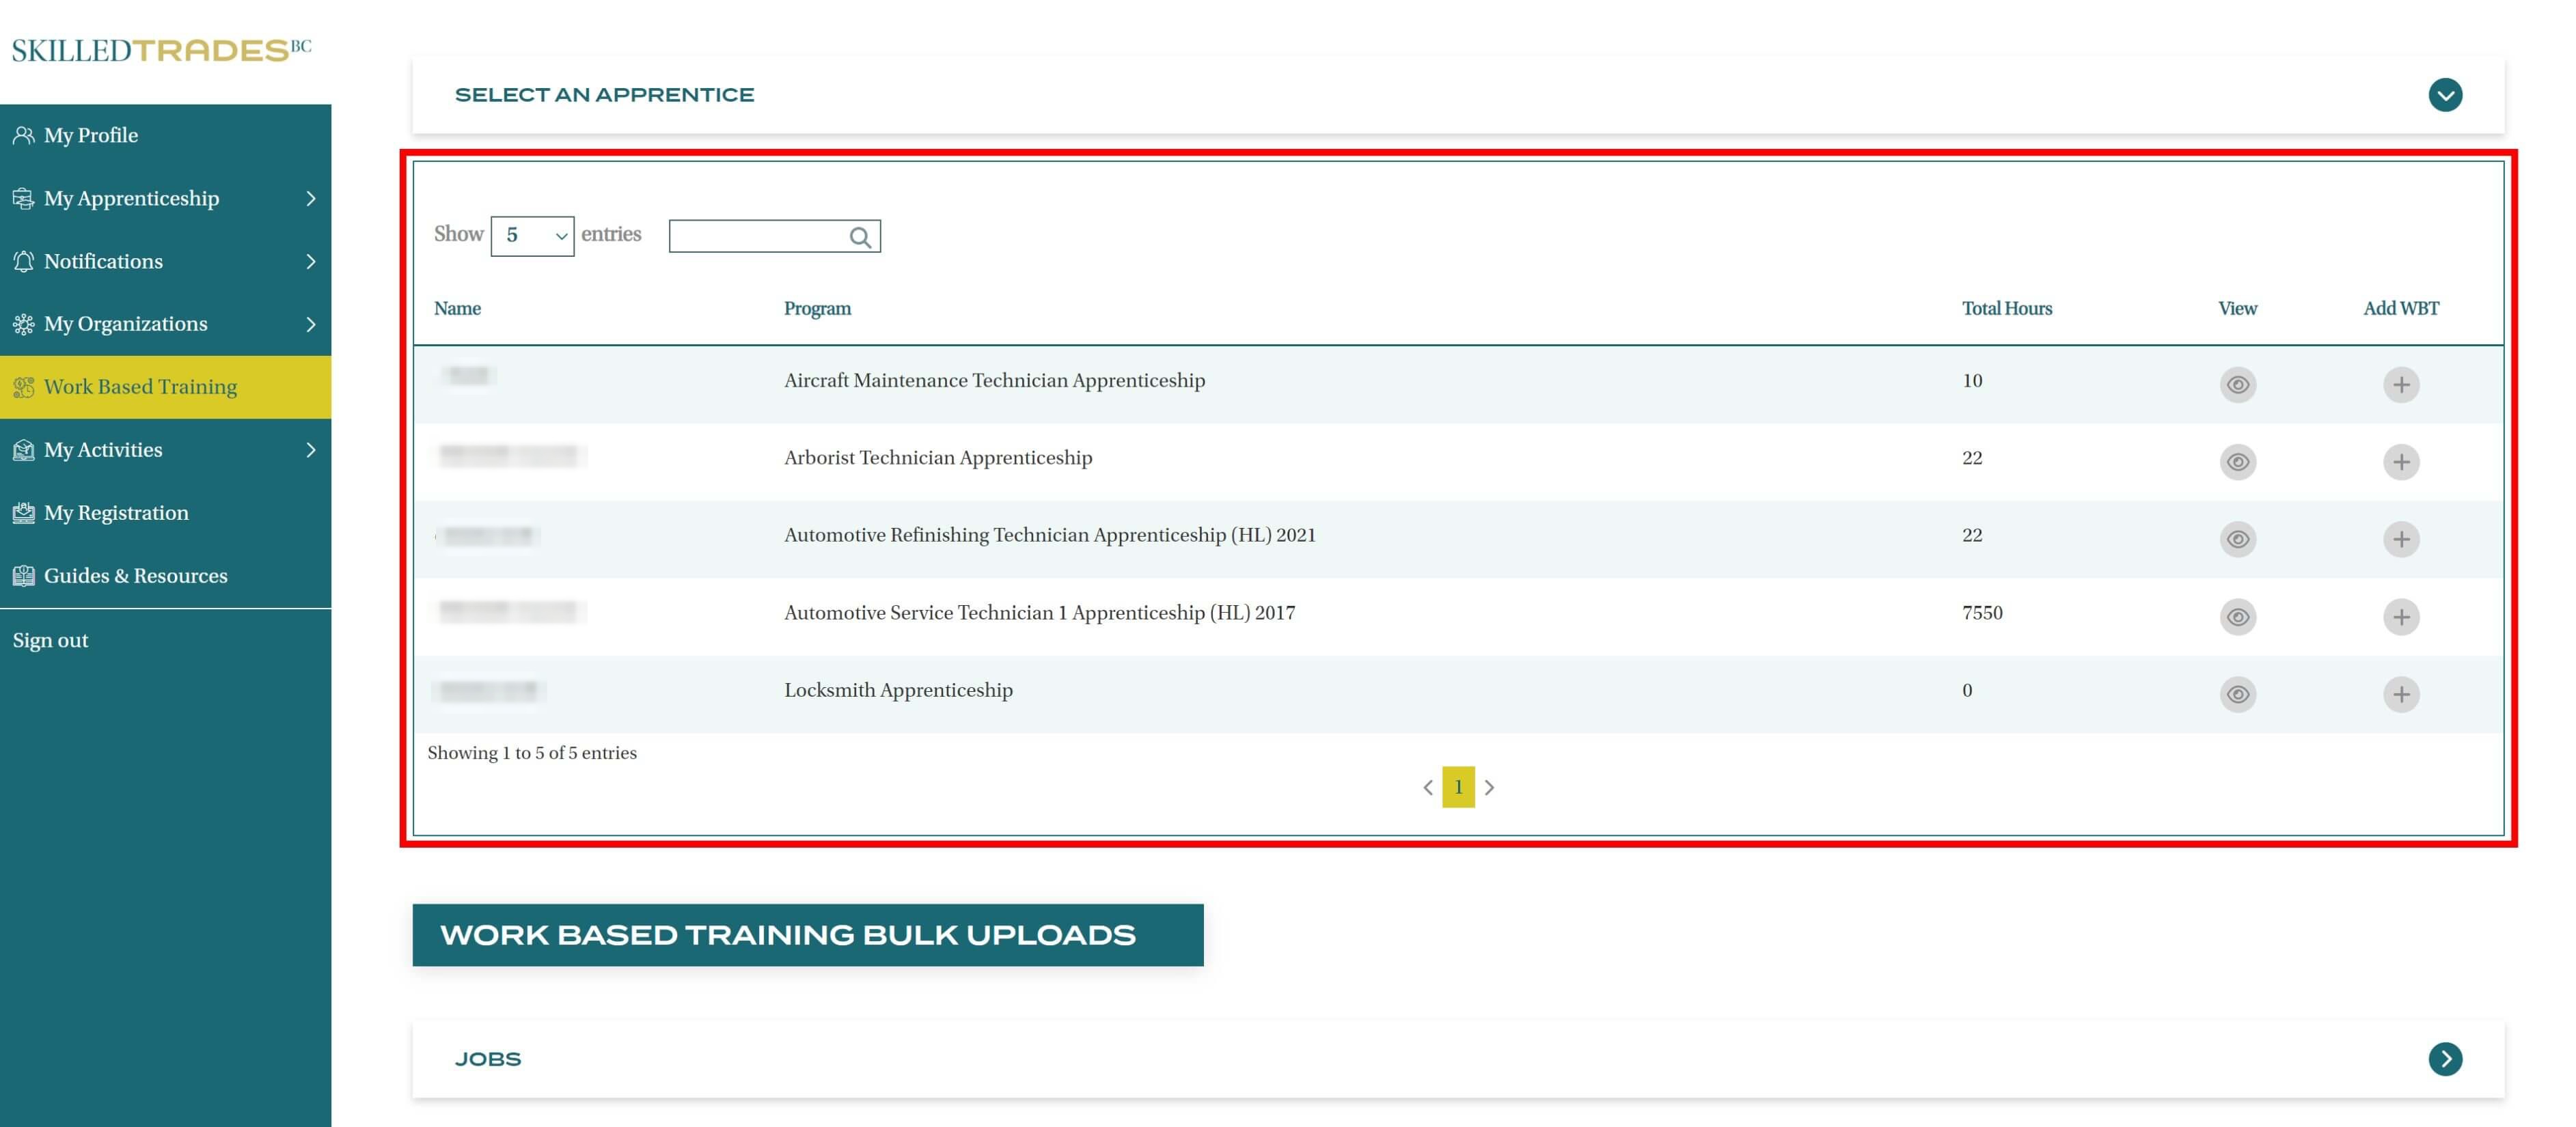Go to My Profile

[90, 135]
